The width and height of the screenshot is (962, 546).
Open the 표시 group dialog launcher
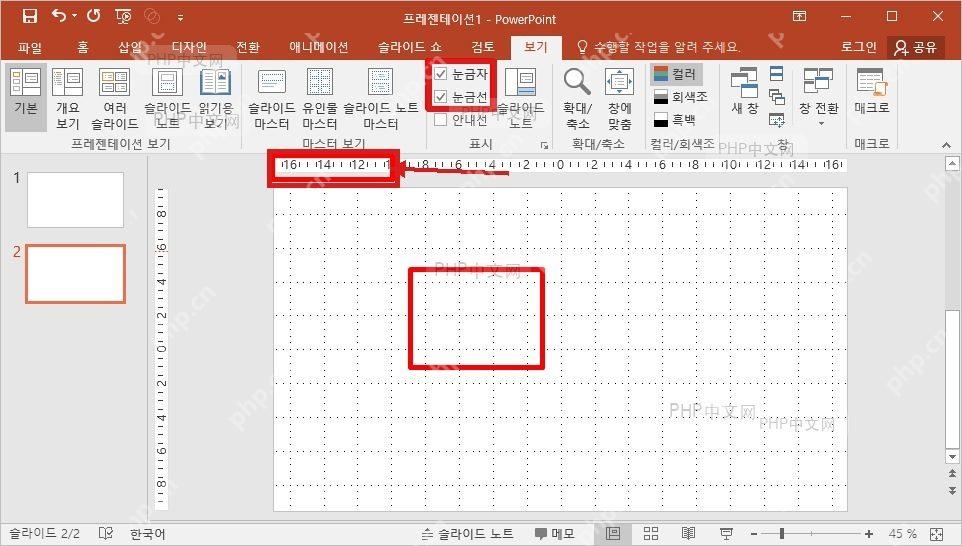pyautogui.click(x=544, y=145)
